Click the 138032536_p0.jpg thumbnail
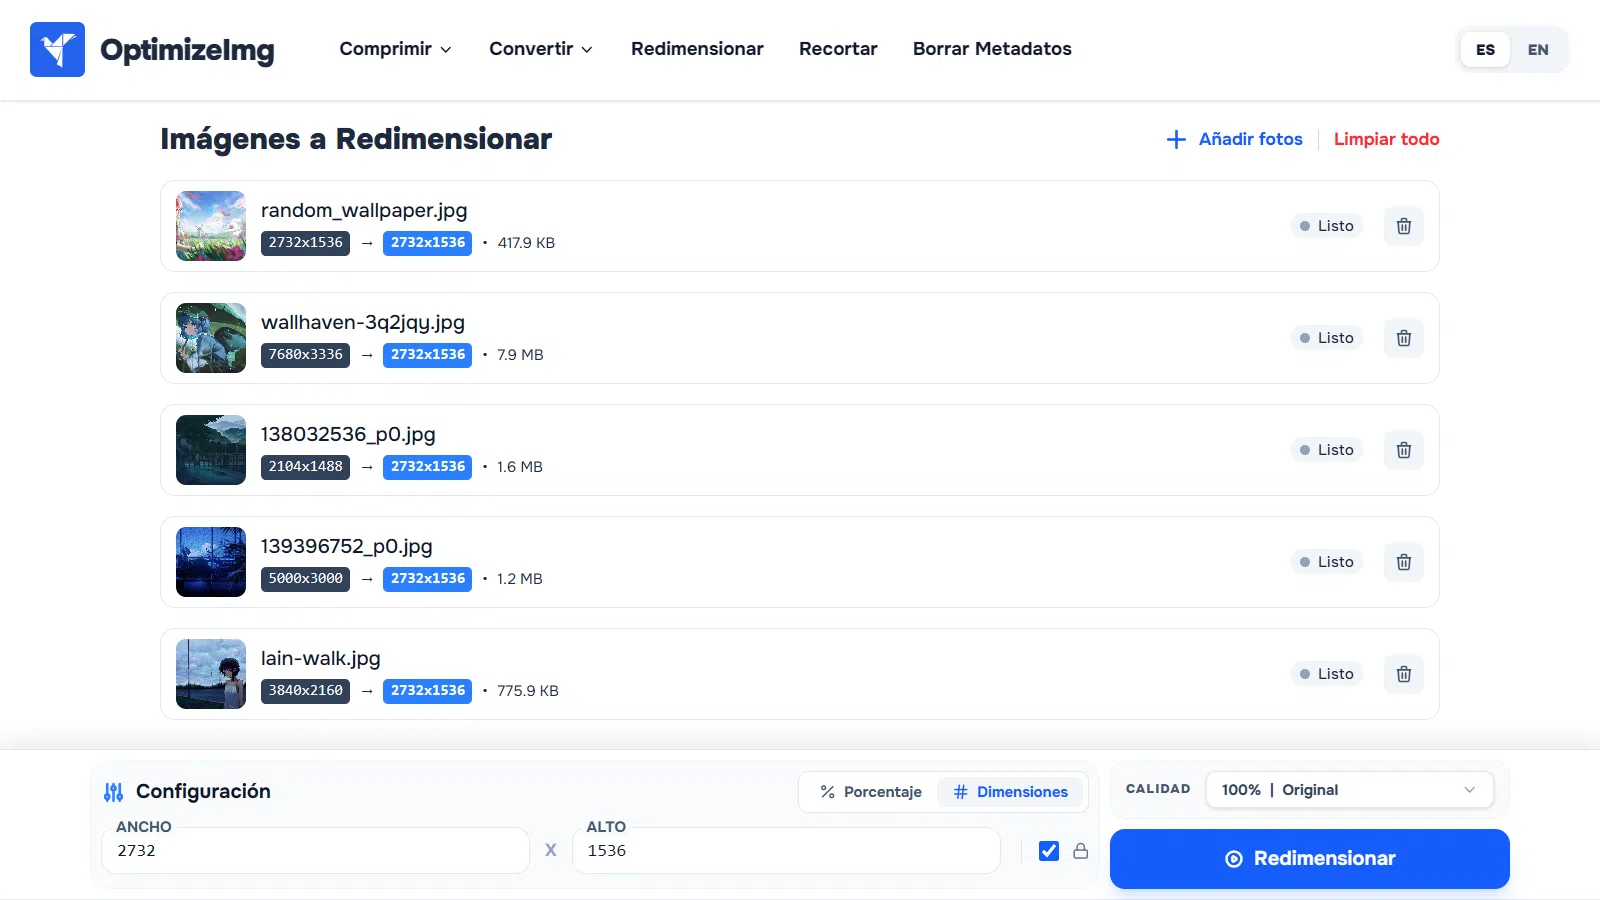 211,450
